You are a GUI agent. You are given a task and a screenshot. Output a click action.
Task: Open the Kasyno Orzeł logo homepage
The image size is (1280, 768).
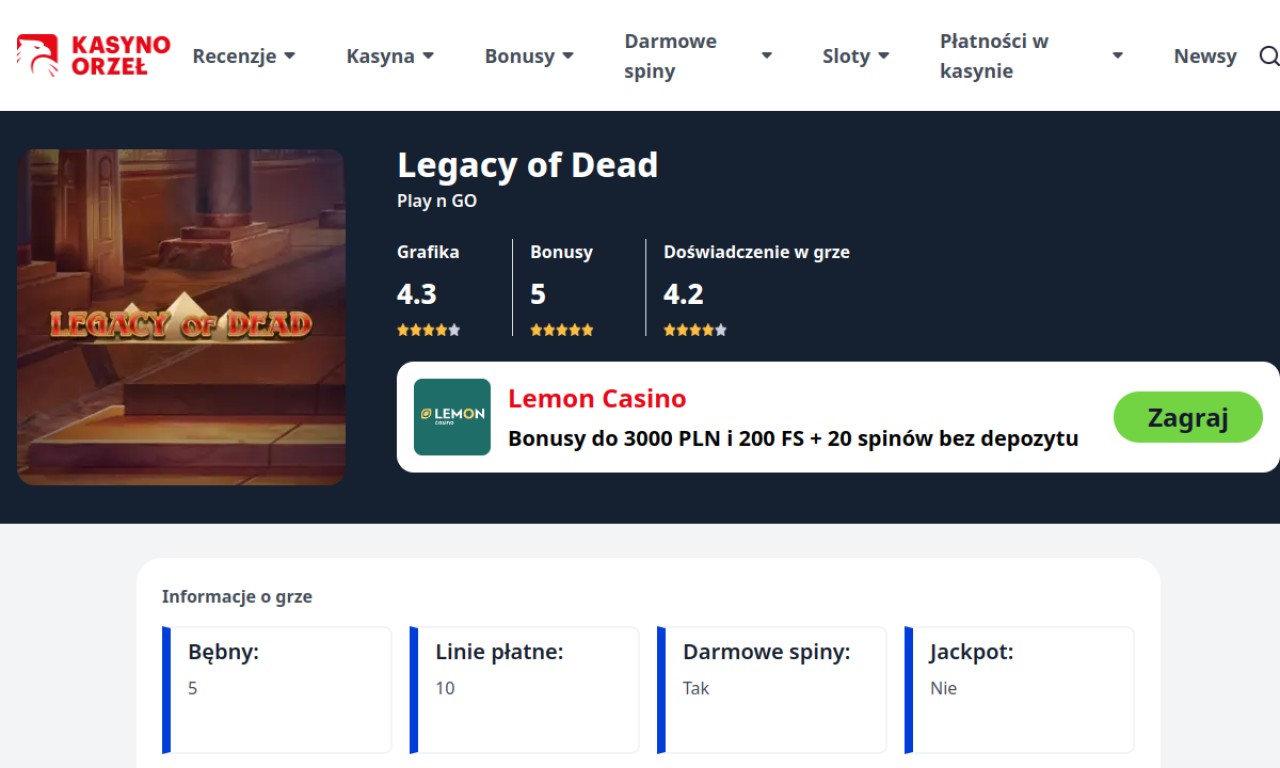point(93,56)
